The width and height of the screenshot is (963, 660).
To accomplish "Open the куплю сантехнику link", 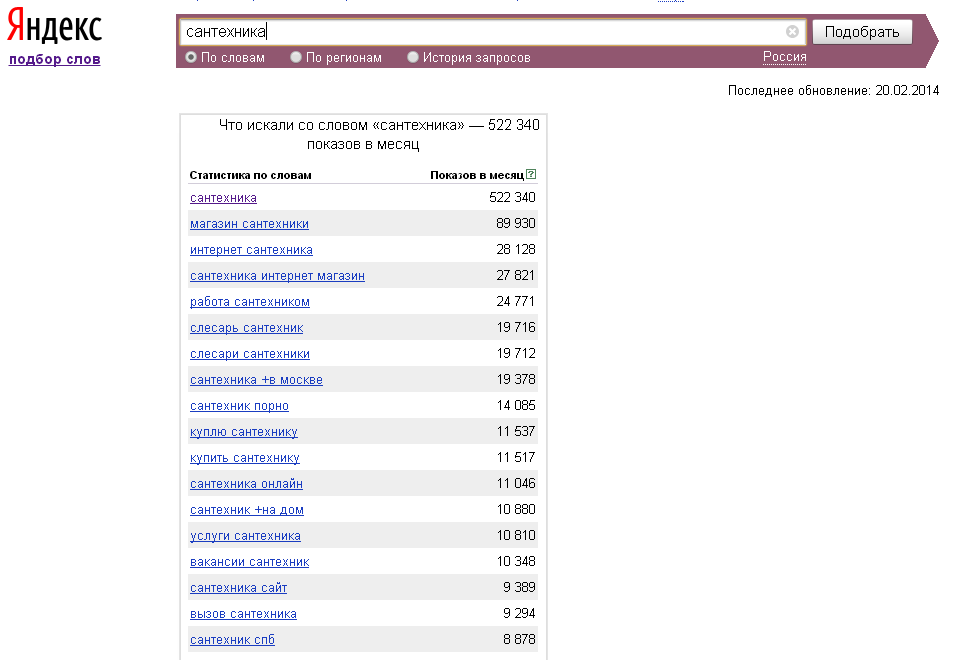I will click(x=244, y=432).
